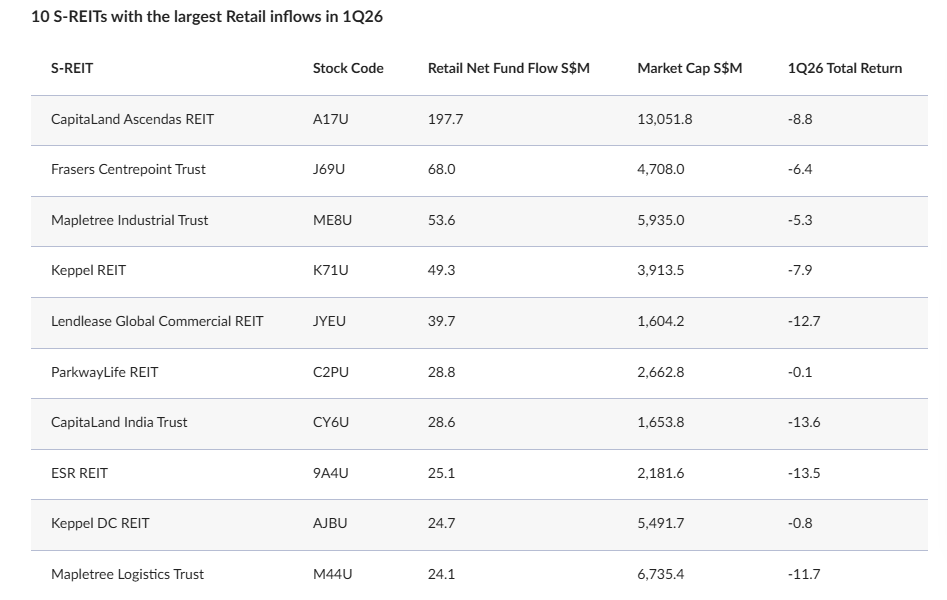Click the Market Cap S$M header
The height and width of the screenshot is (600, 947).
click(x=689, y=68)
